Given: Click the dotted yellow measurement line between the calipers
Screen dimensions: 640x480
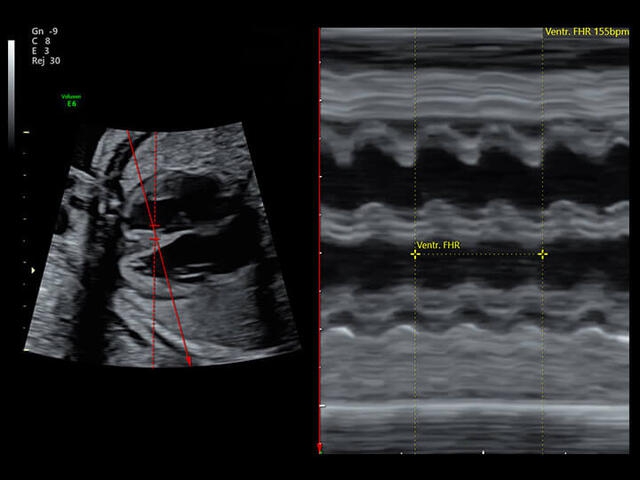Looking at the screenshot, I should (480, 254).
